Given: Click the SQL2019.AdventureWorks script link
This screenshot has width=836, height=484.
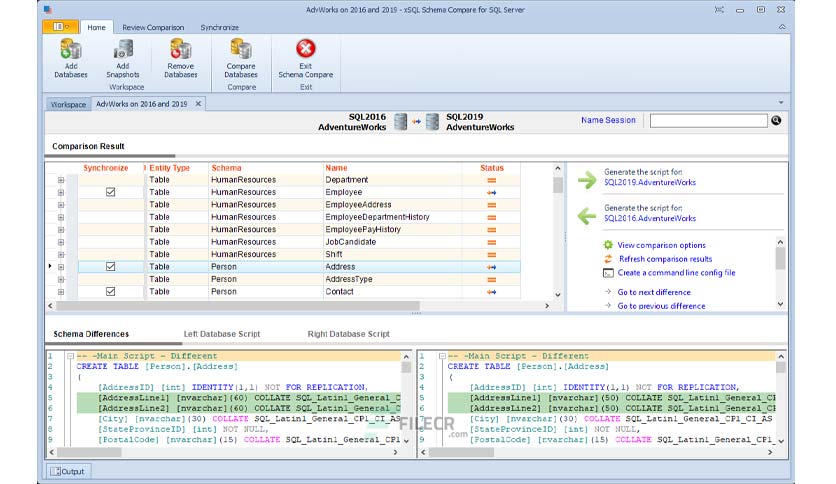Looking at the screenshot, I should pyautogui.click(x=650, y=182).
